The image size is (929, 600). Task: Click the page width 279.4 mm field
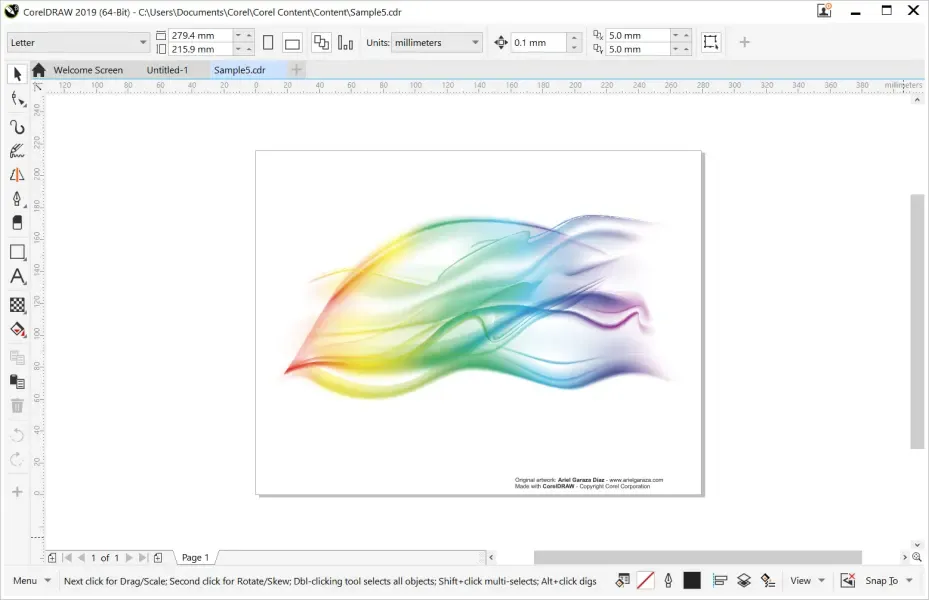(200, 36)
